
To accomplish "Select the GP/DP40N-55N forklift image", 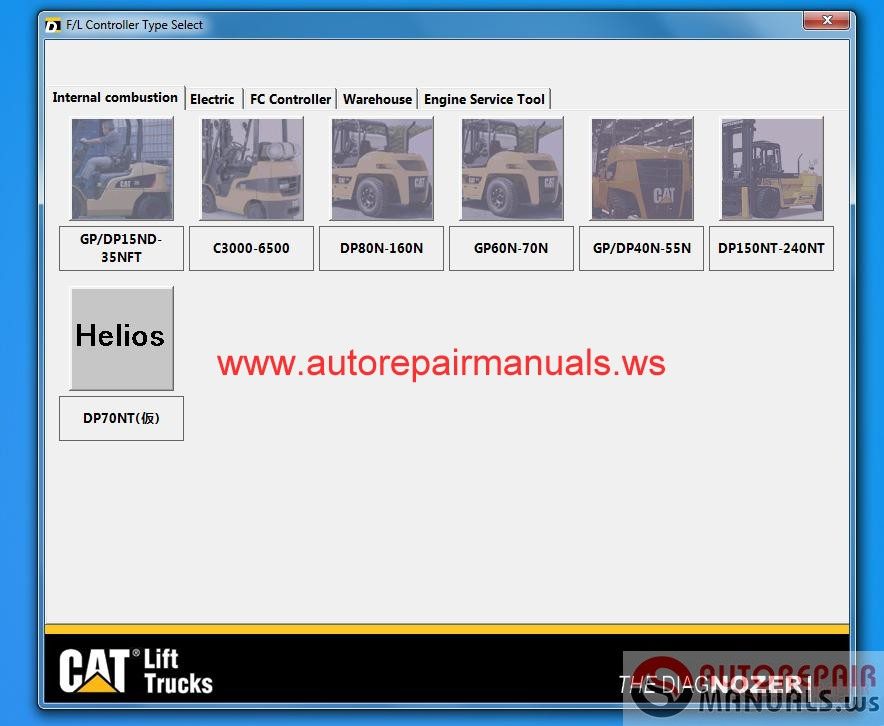I will click(x=642, y=169).
